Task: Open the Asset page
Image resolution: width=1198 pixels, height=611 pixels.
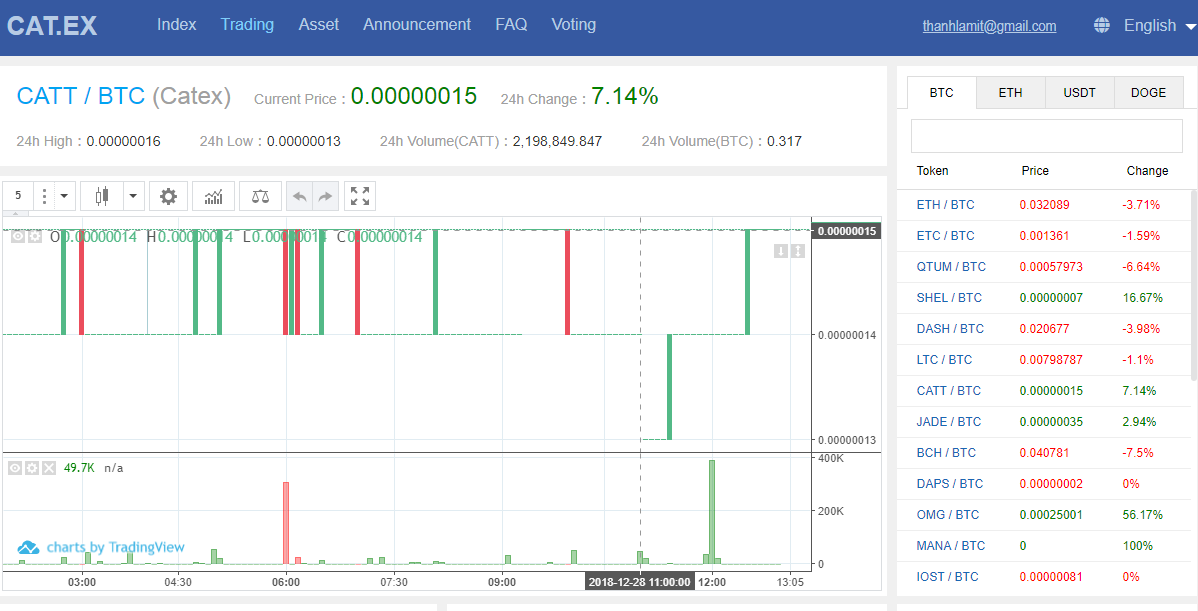Action: (x=319, y=24)
